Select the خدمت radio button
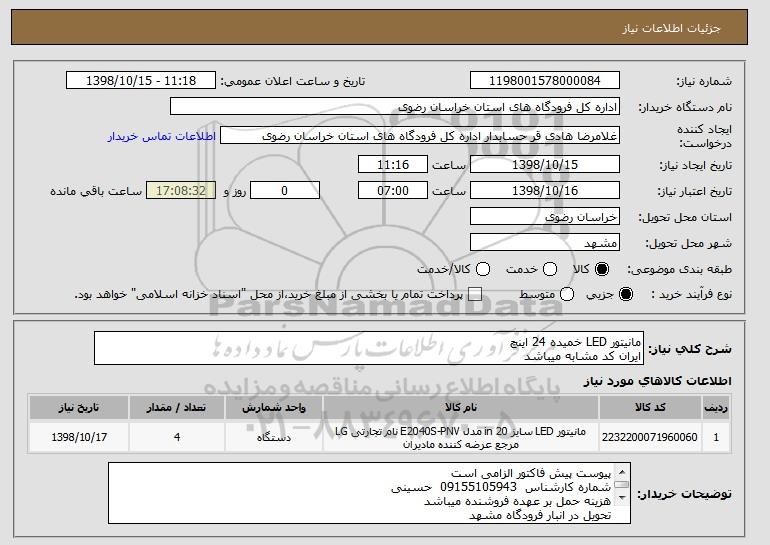The image size is (770, 545). point(550,269)
